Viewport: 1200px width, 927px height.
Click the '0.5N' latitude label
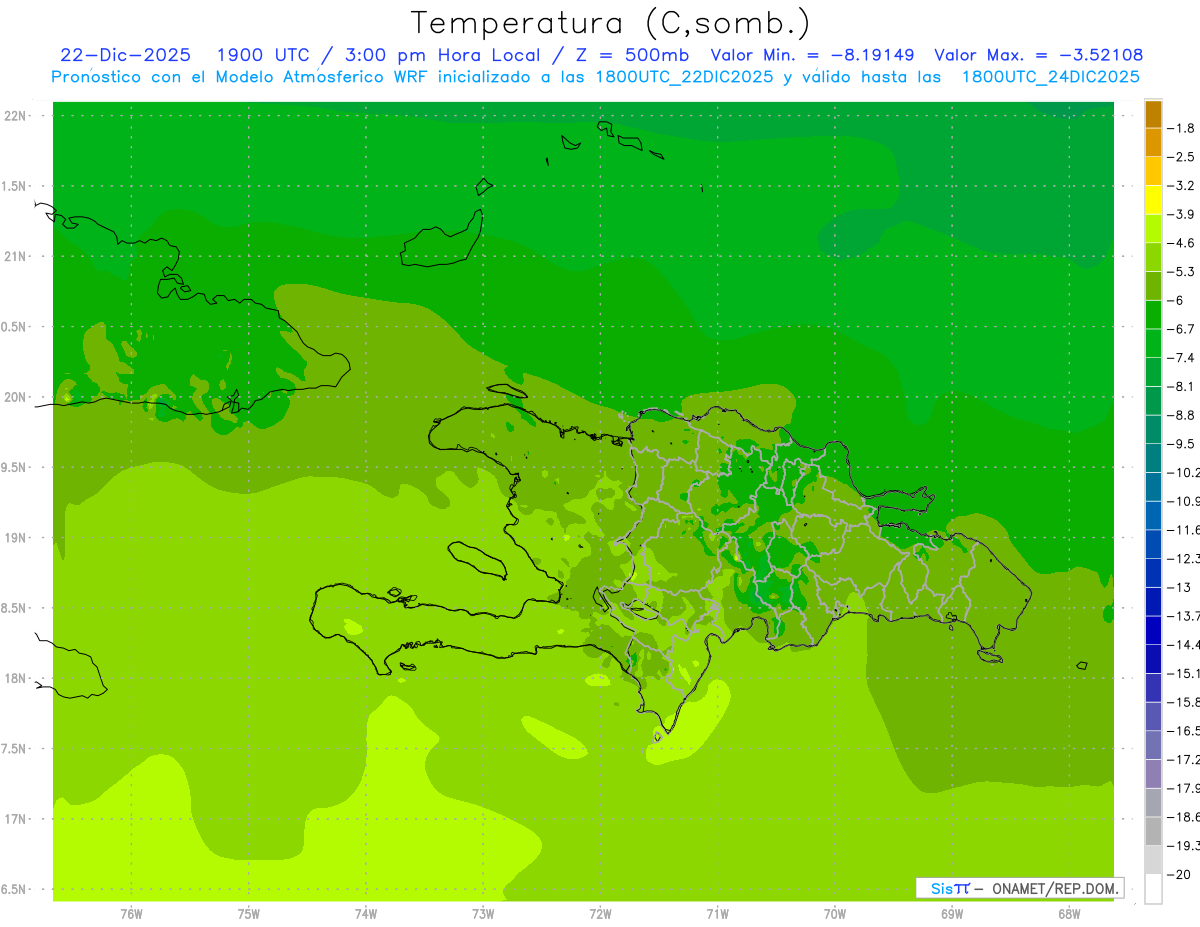coord(15,327)
